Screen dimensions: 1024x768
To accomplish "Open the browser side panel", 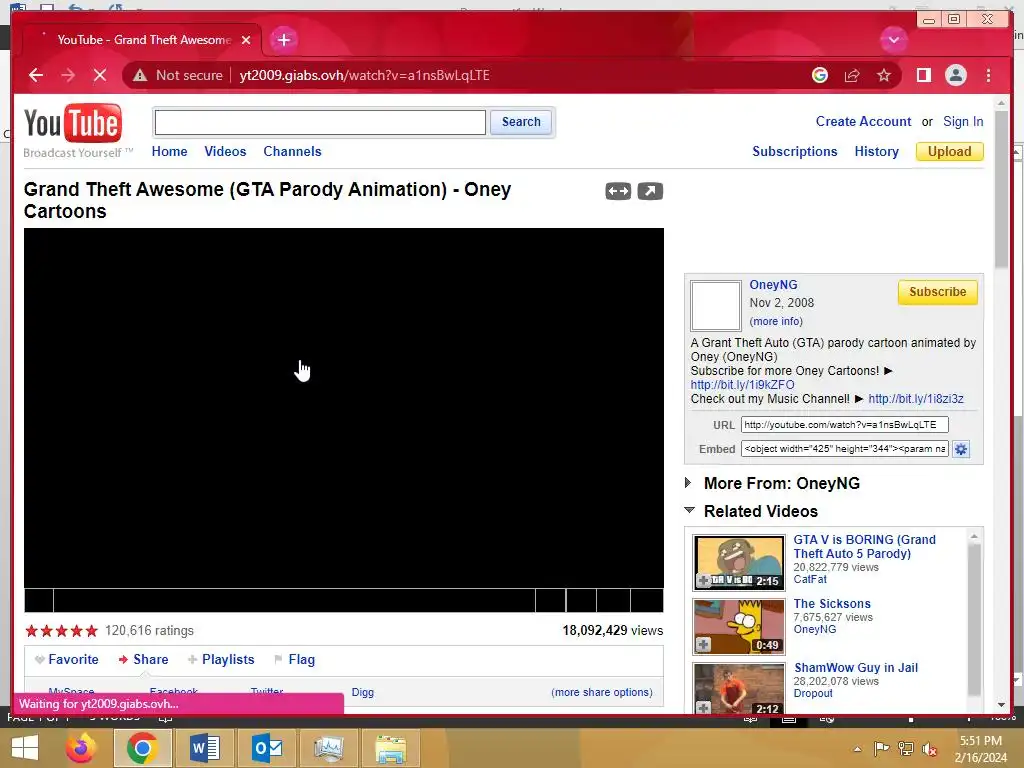I will [x=923, y=75].
